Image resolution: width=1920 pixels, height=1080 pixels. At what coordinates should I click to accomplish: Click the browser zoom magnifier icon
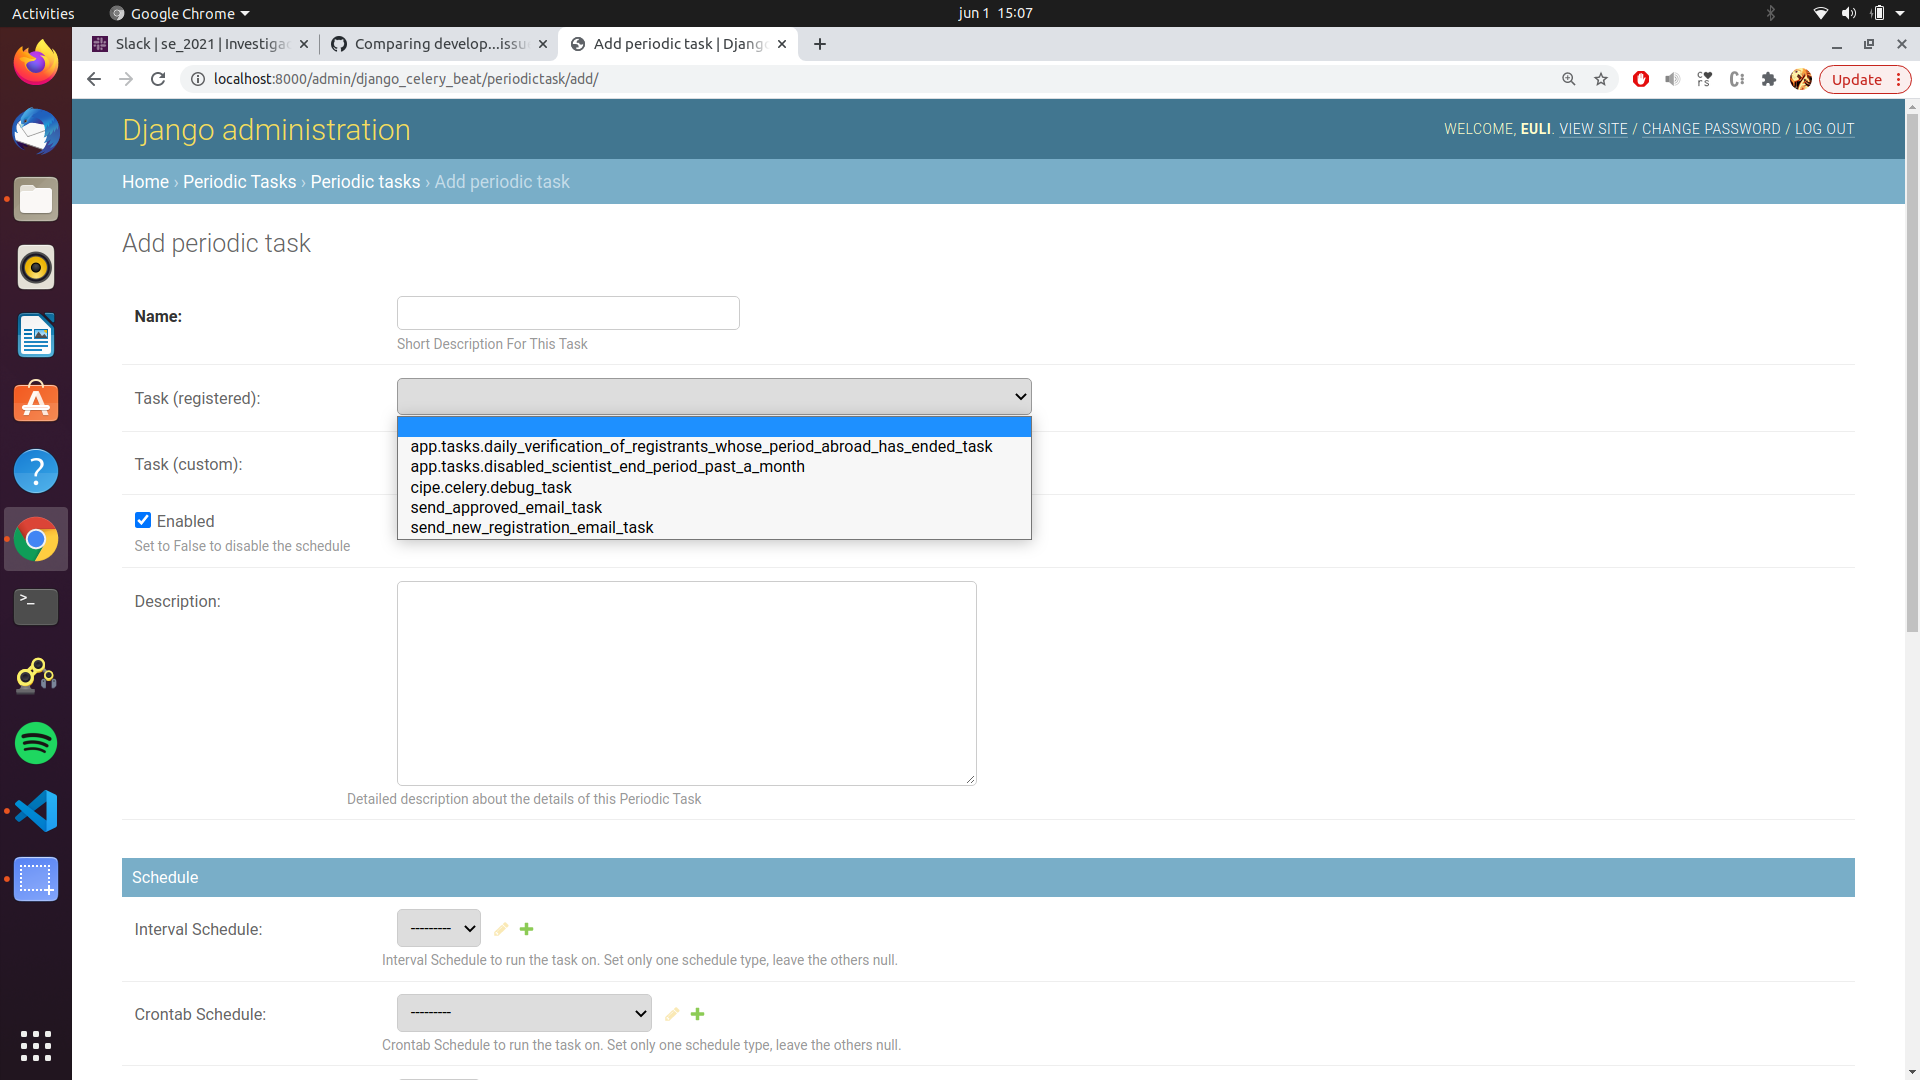(1569, 79)
